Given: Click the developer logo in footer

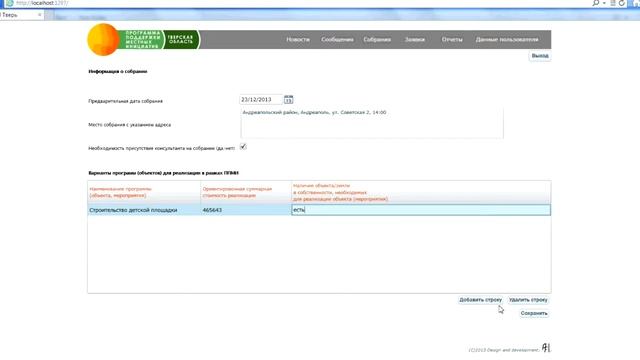Looking at the screenshot, I should pos(546,347).
